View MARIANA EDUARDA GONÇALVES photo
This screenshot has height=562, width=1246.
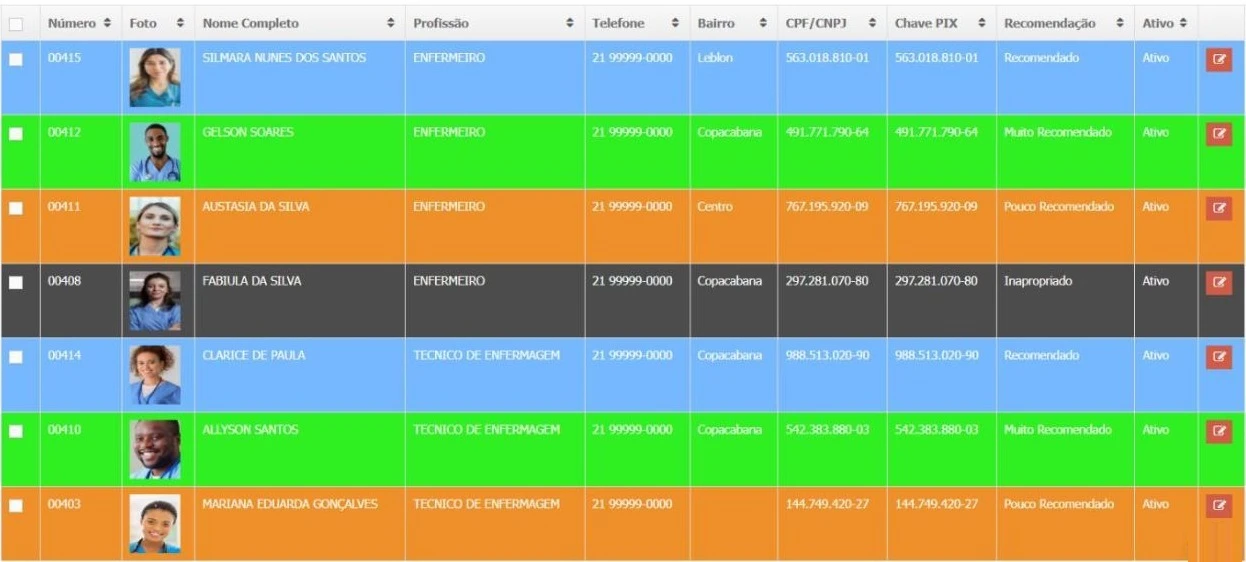[155, 523]
